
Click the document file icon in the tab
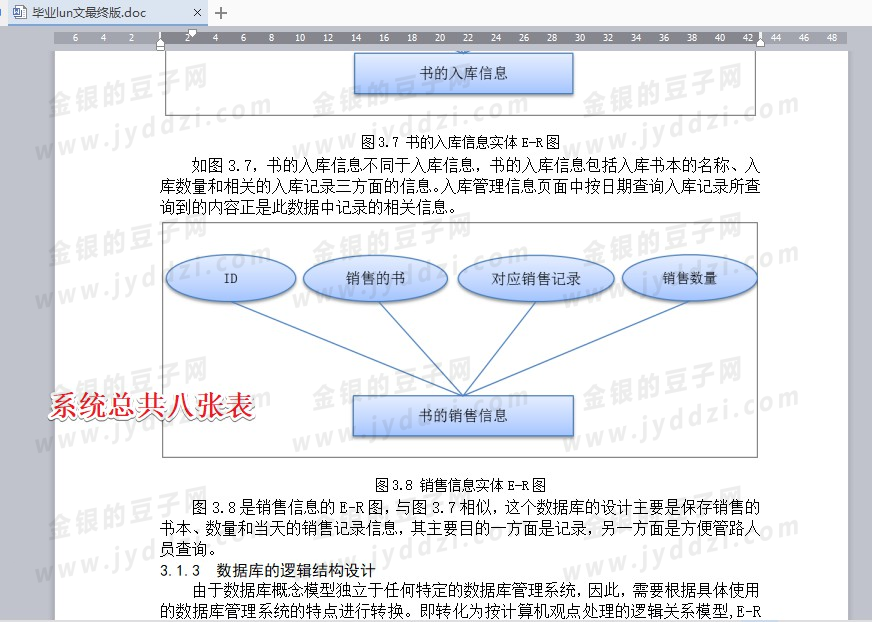(x=19, y=12)
